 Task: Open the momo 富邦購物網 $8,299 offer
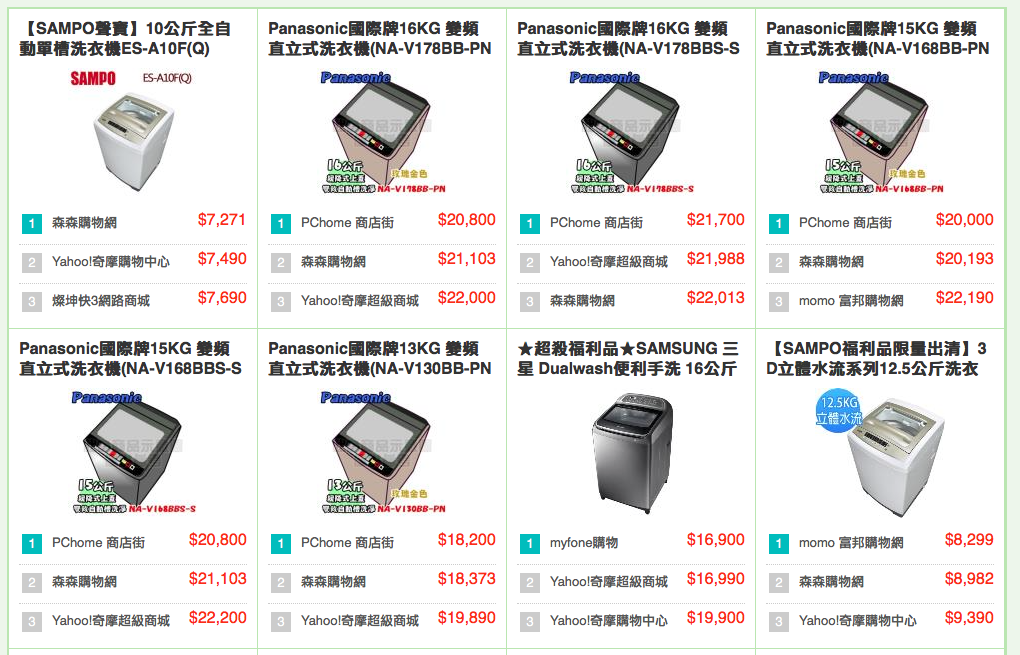pos(880,542)
